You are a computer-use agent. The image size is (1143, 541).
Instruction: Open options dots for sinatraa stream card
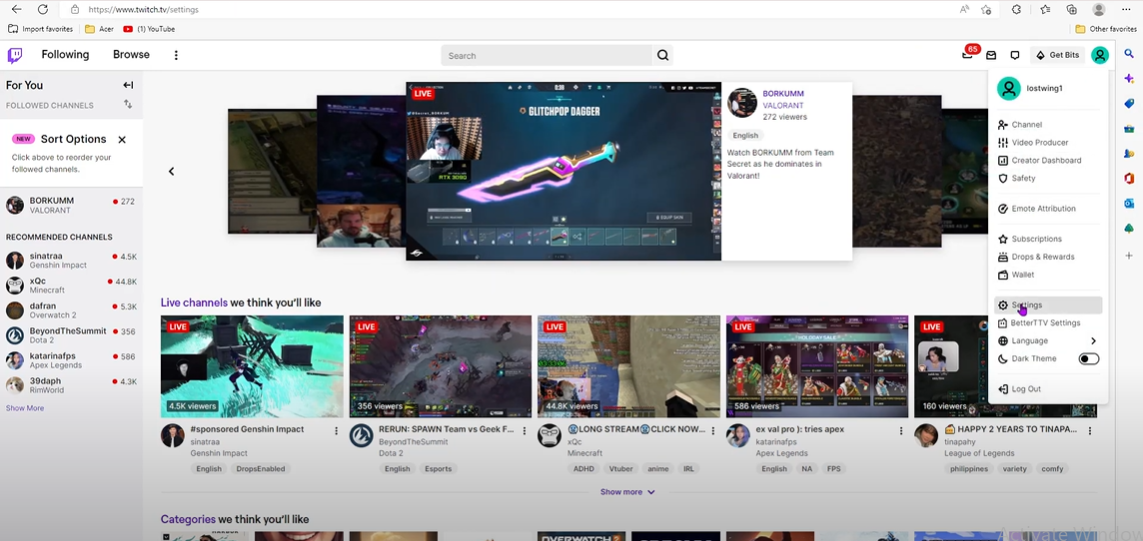336,430
